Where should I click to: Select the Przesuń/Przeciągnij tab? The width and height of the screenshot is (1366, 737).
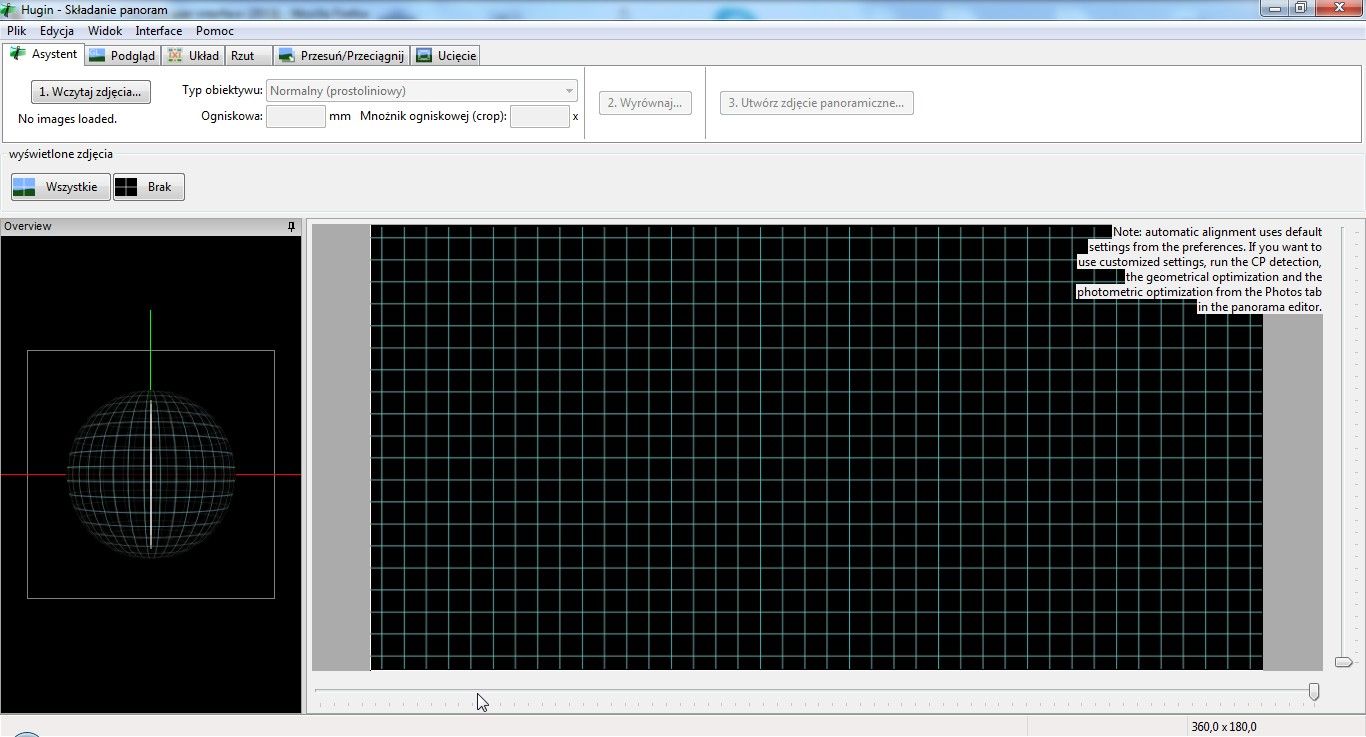tap(341, 56)
